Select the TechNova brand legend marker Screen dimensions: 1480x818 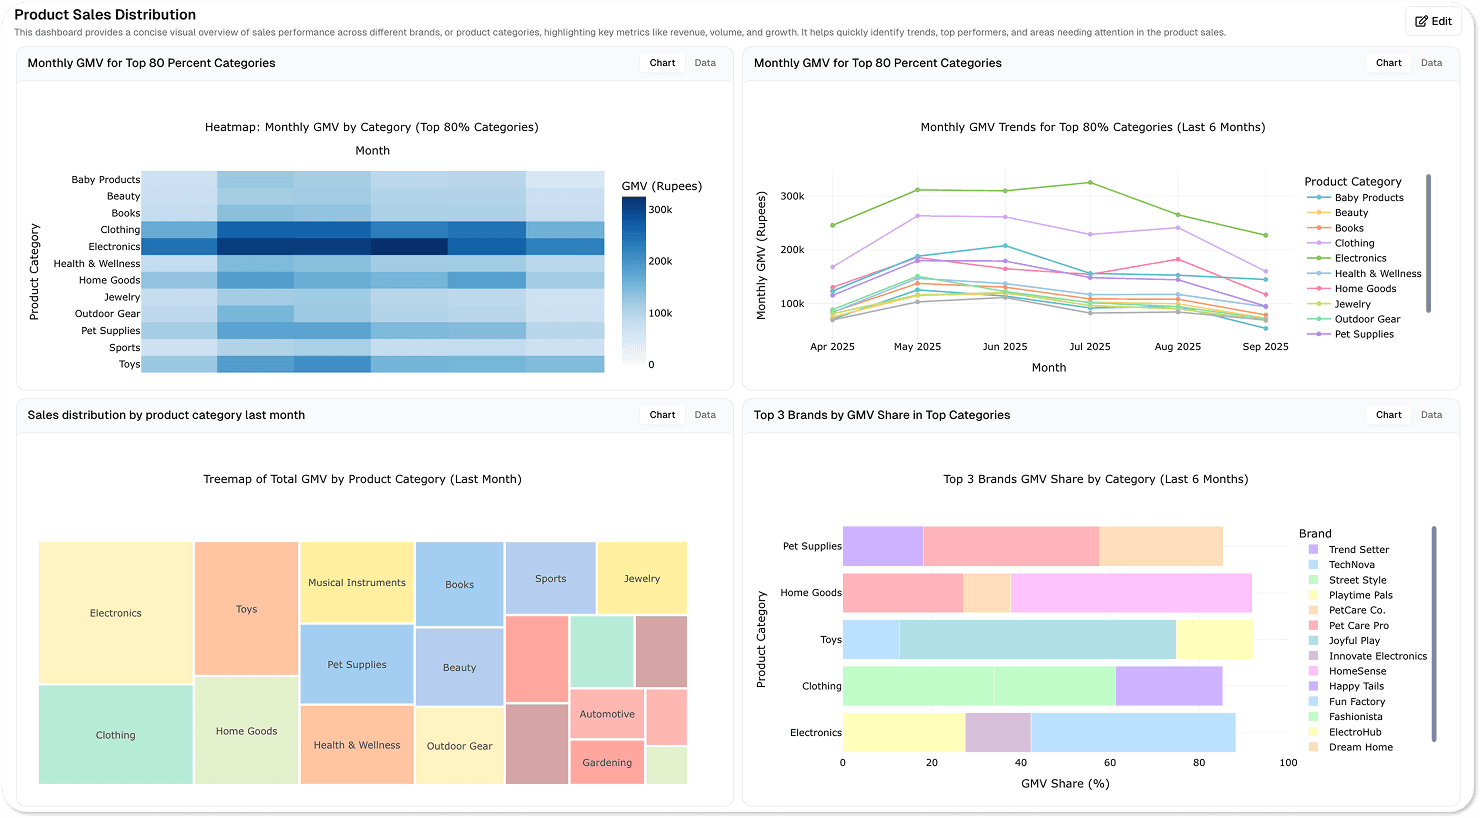[1311, 564]
